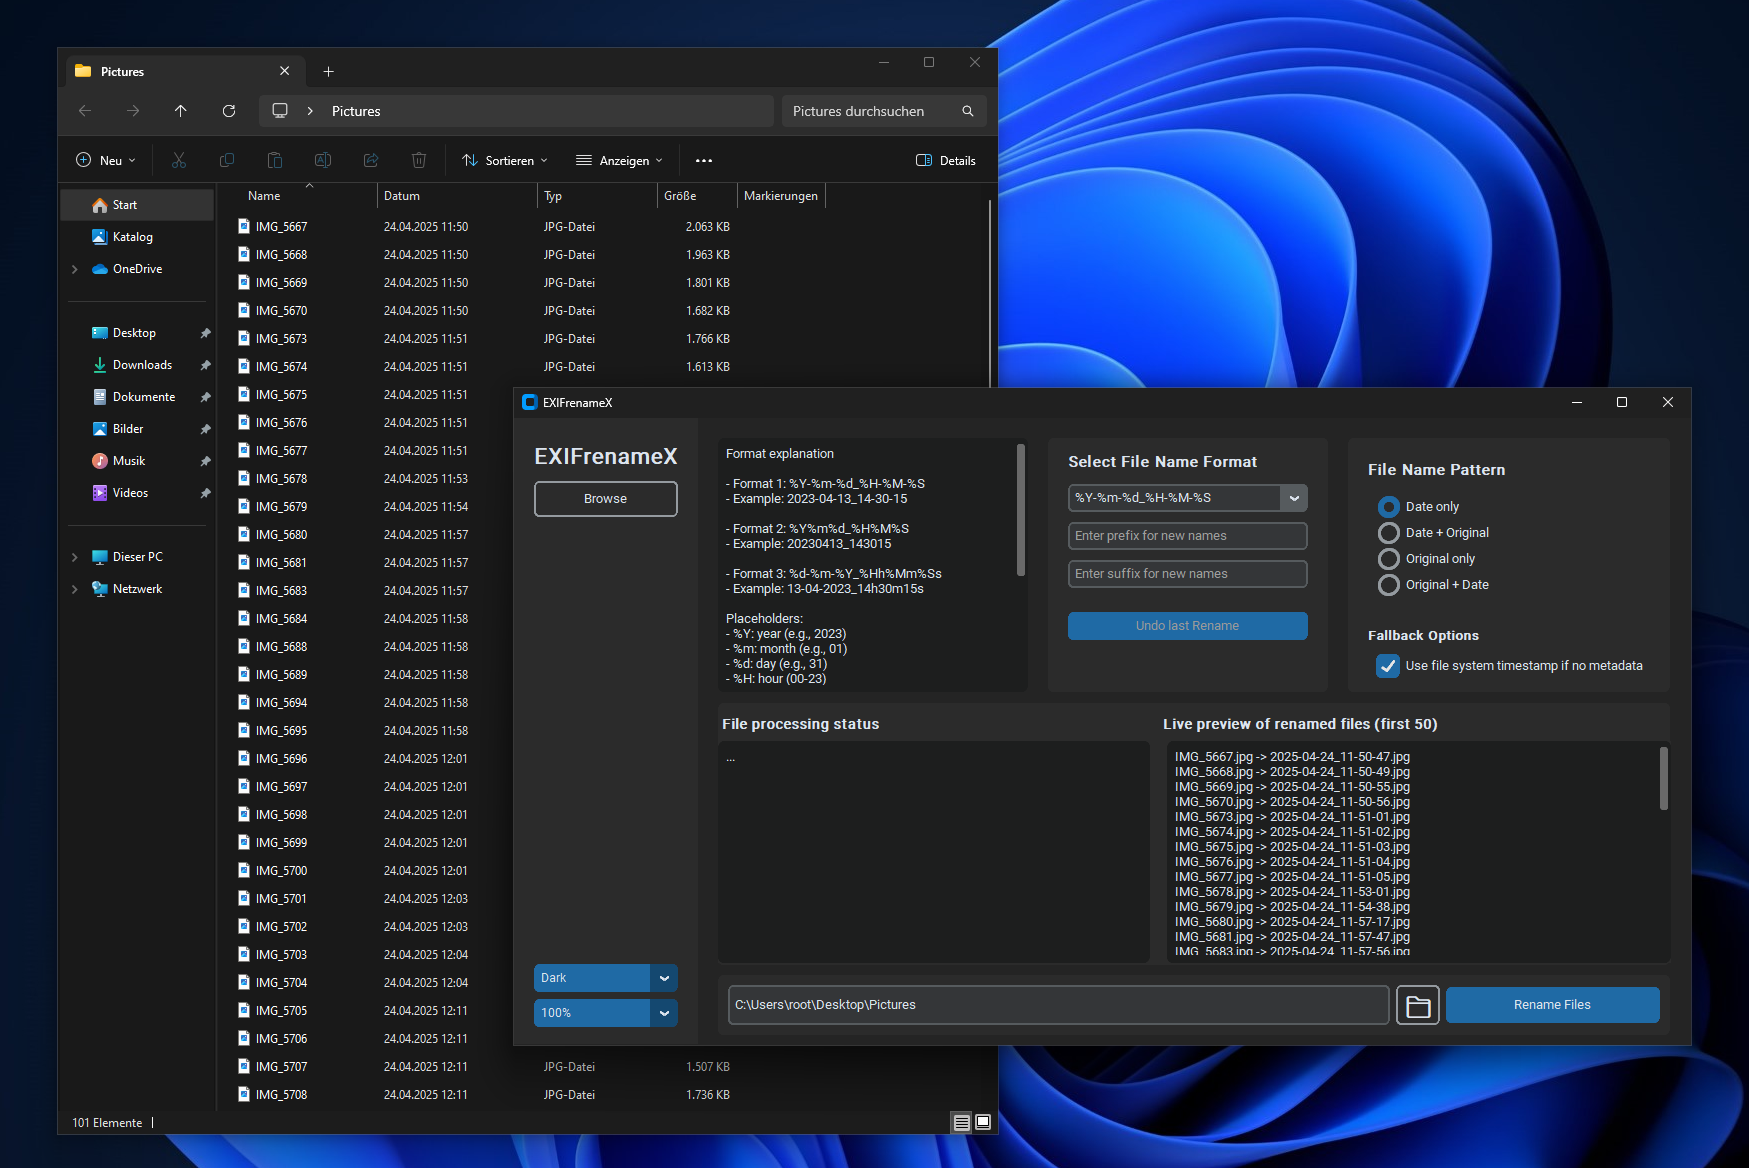Click the PC monitor icon in address bar
Screen dimensions: 1749x1168
[x=280, y=111]
